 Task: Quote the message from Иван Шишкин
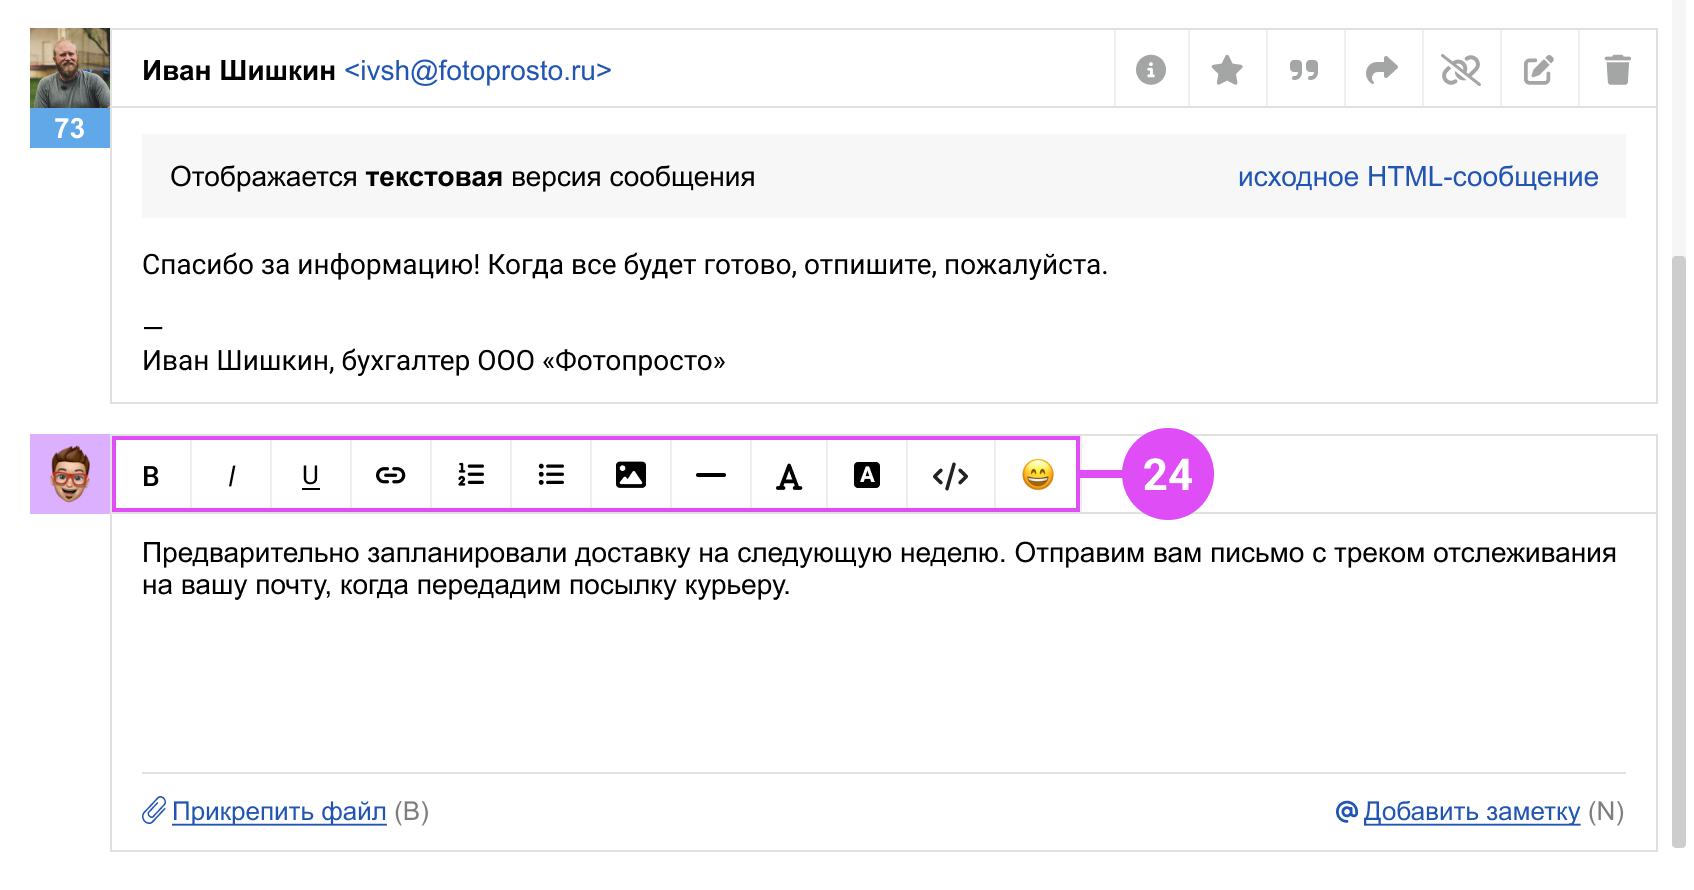1304,70
